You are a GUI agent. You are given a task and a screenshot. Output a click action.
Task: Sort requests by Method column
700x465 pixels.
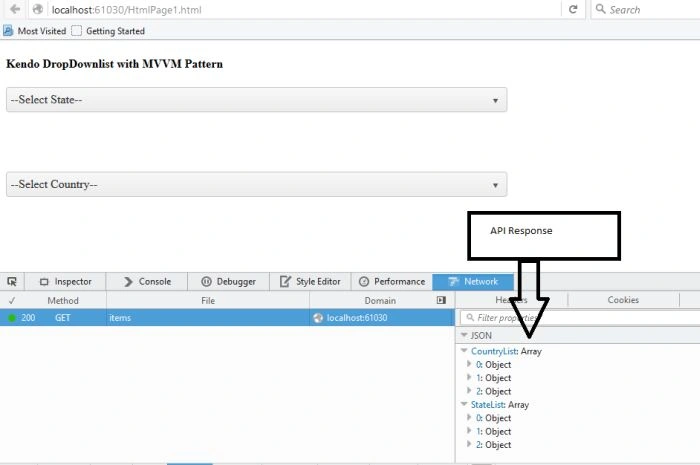pos(63,301)
